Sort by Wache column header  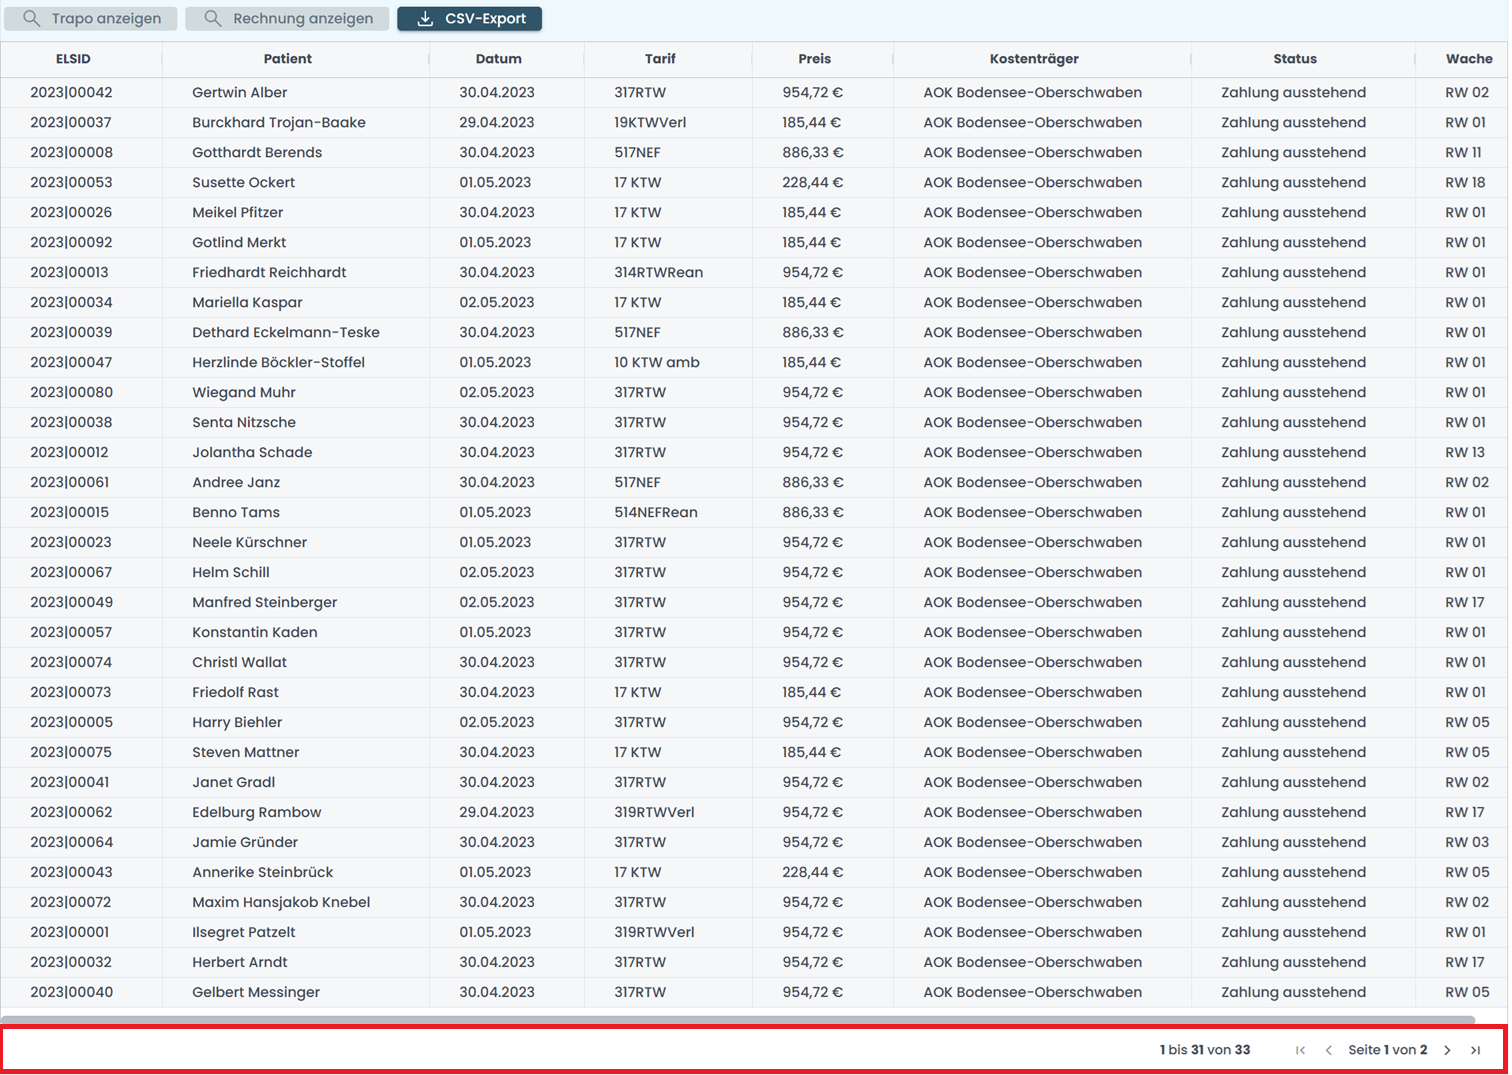pyautogui.click(x=1468, y=59)
